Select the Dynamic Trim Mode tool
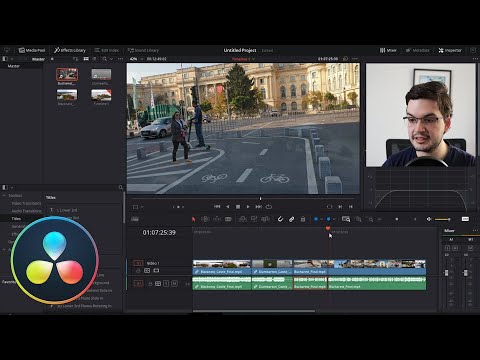The image size is (480, 360). pos(217,219)
